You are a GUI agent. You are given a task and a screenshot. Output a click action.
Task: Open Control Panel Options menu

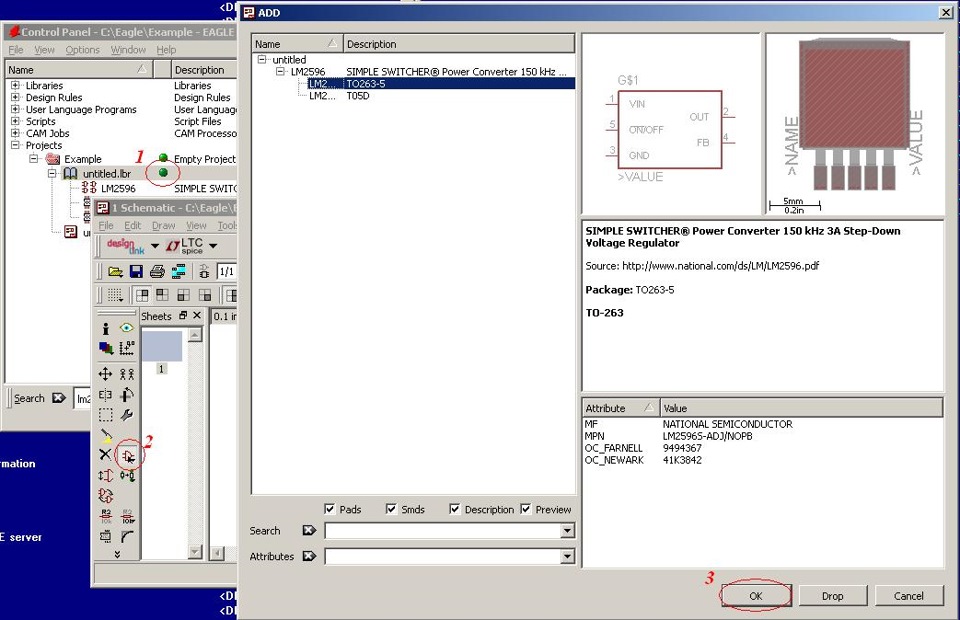pyautogui.click(x=82, y=50)
